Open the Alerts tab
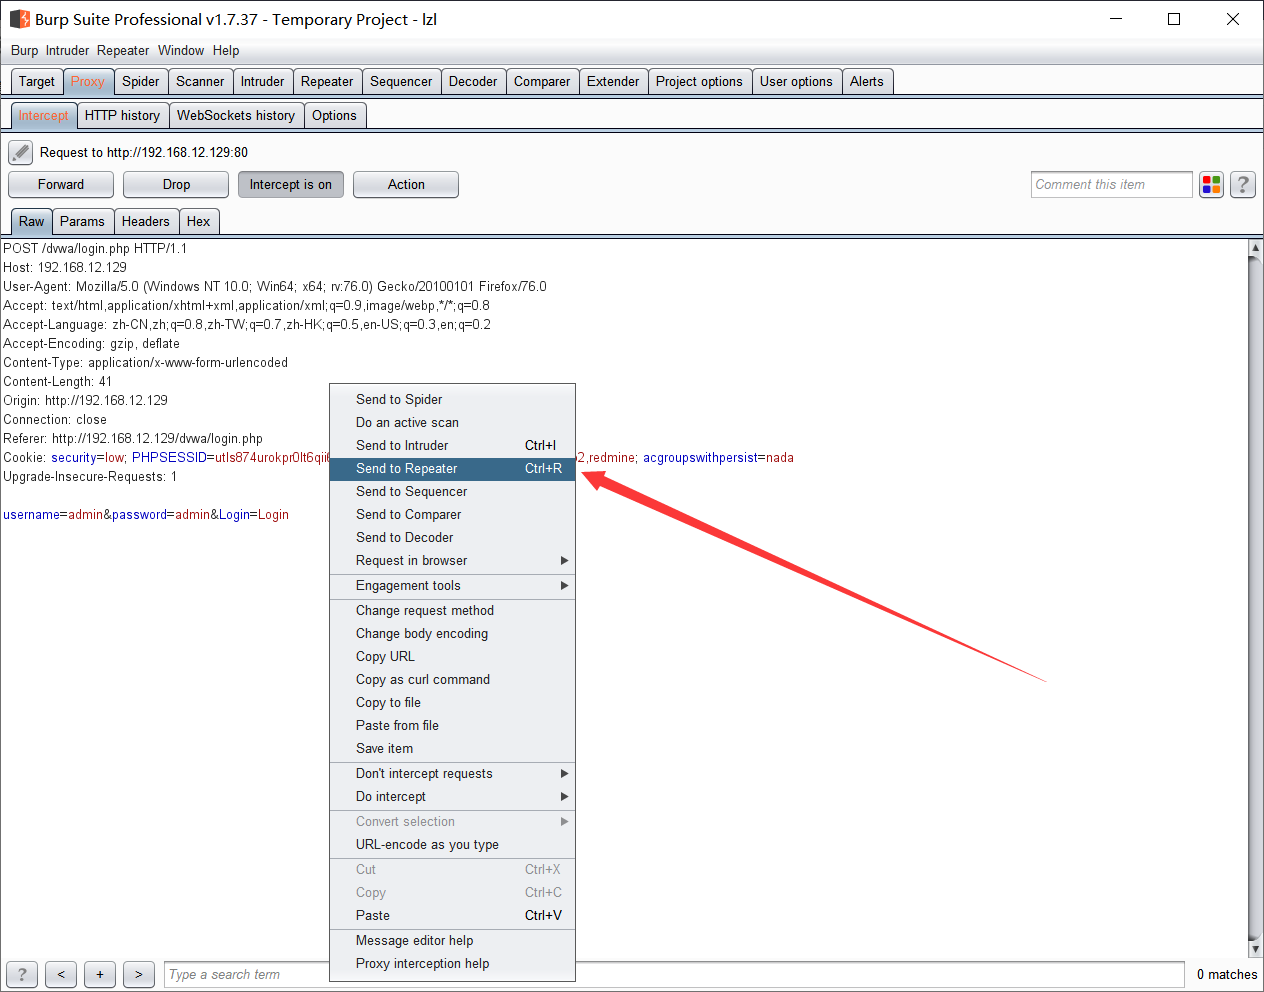1264x992 pixels. [867, 82]
